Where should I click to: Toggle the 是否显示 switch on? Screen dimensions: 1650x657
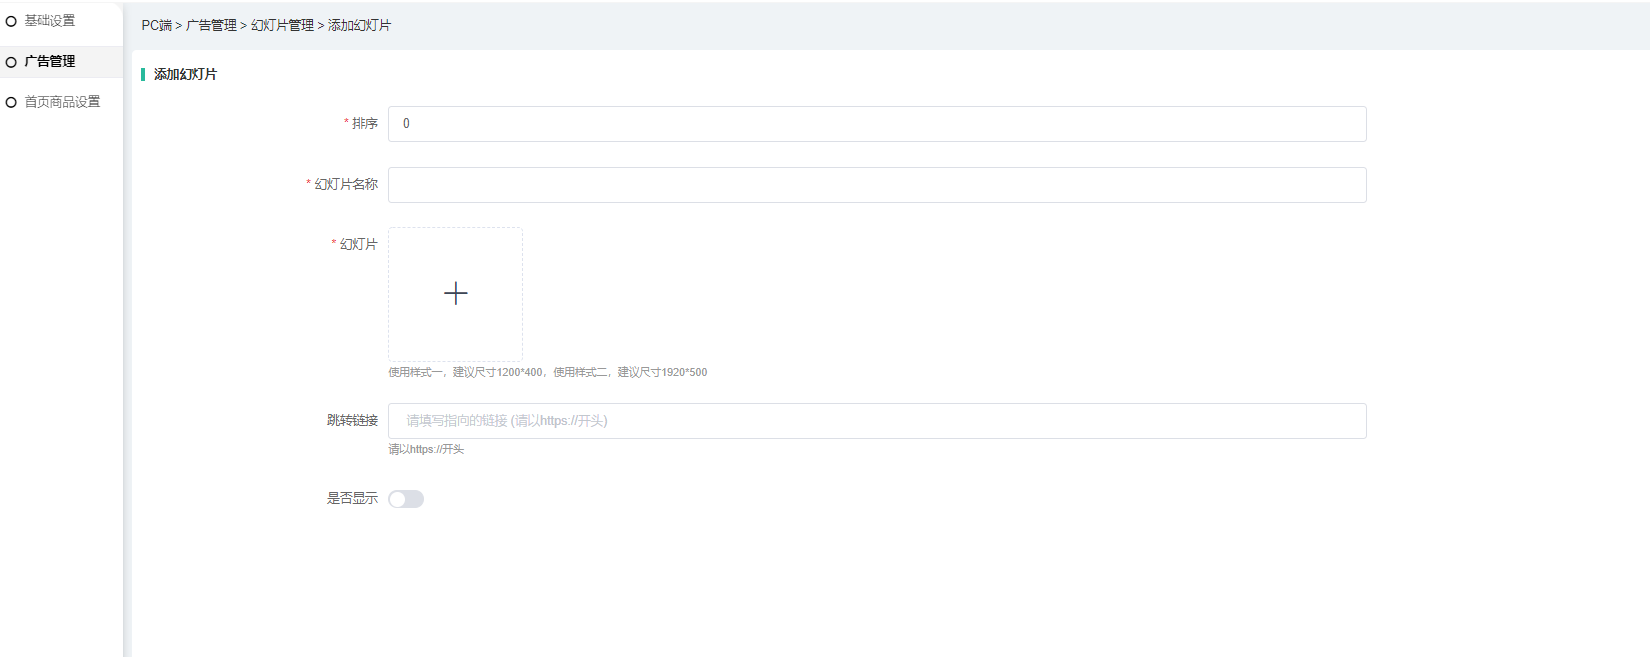pos(406,499)
